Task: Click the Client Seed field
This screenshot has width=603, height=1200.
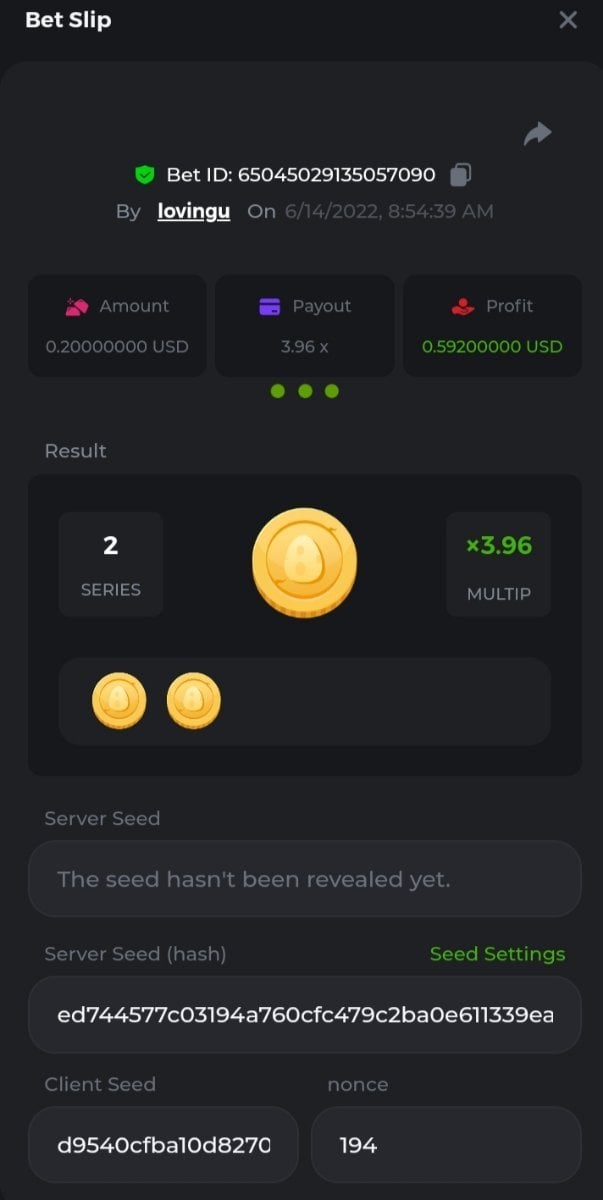Action: click(163, 1145)
